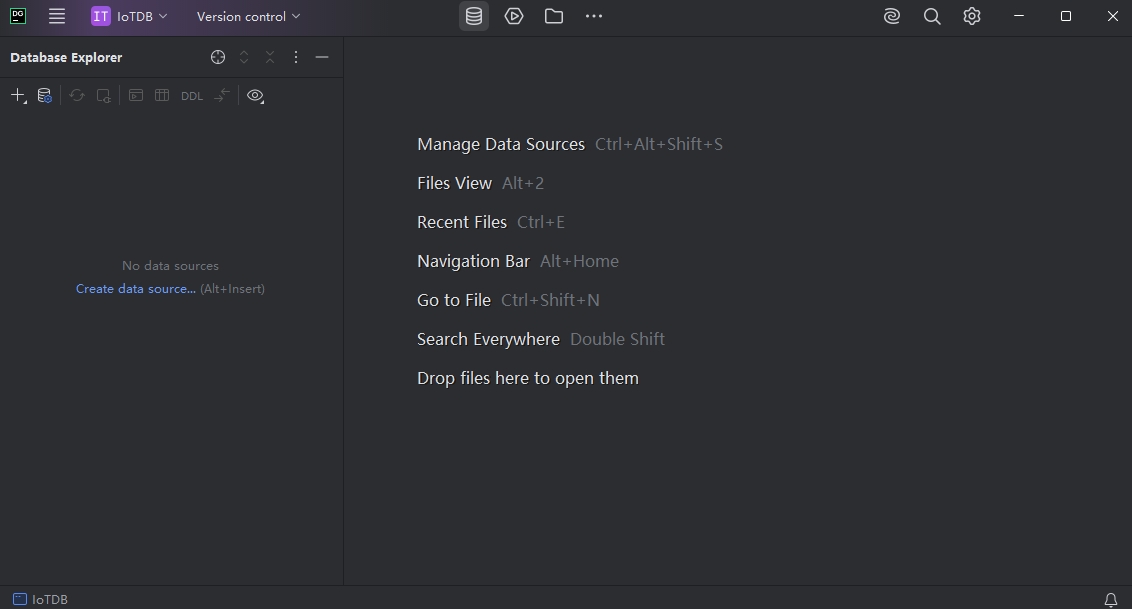This screenshot has height=609, width=1132.
Task: Open the Services tool window icon
Action: pos(514,16)
